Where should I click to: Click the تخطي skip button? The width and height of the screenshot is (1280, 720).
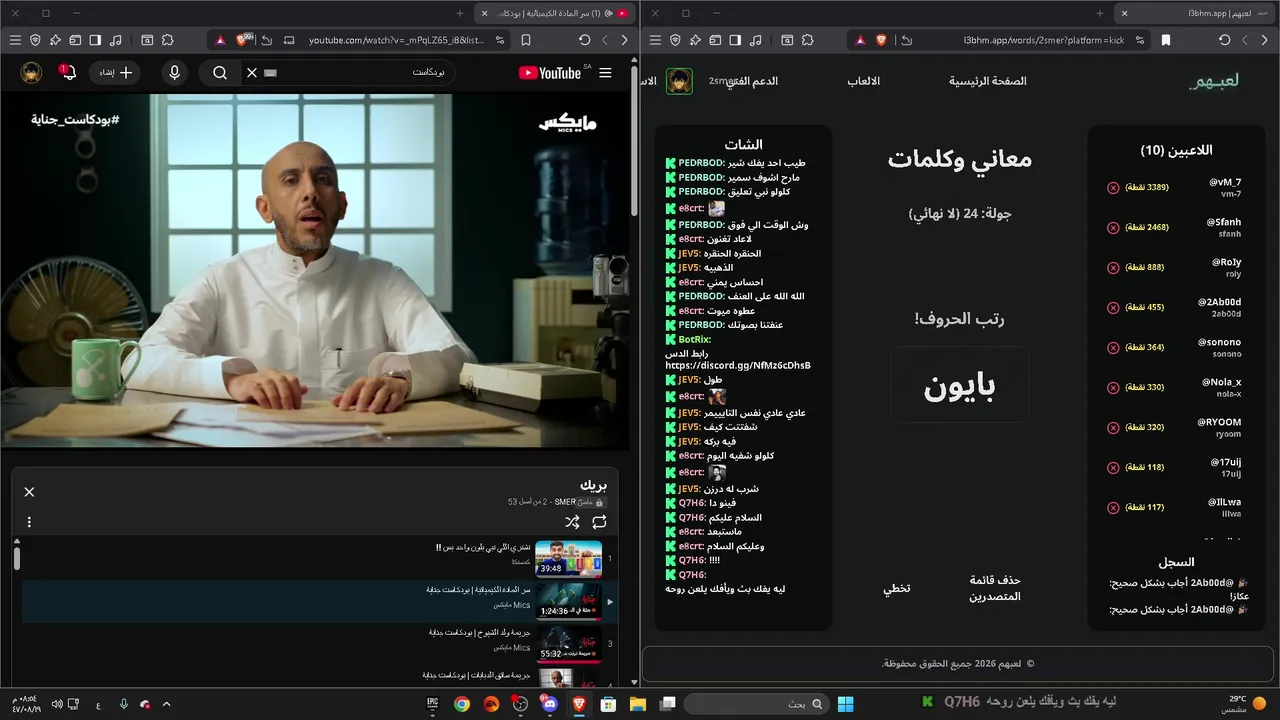point(896,588)
